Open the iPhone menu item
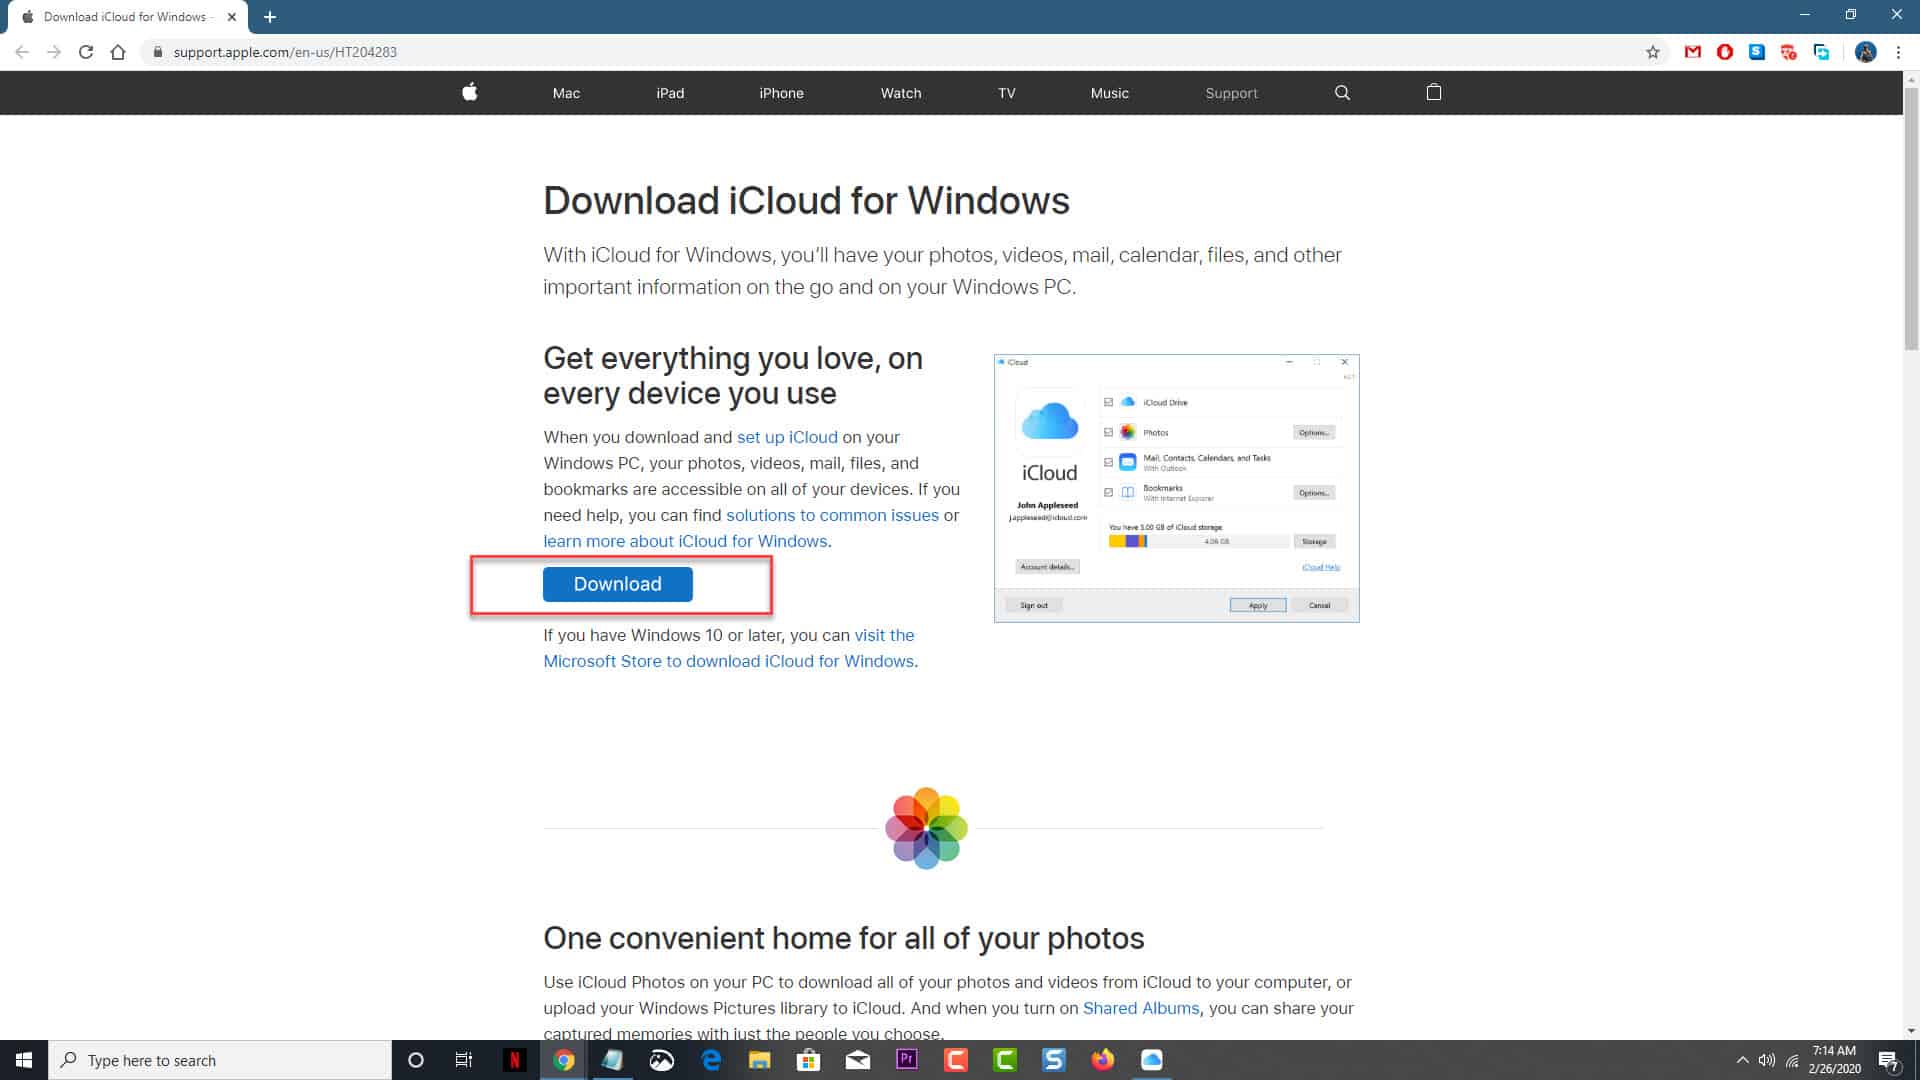1920x1080 pixels. [x=781, y=93]
